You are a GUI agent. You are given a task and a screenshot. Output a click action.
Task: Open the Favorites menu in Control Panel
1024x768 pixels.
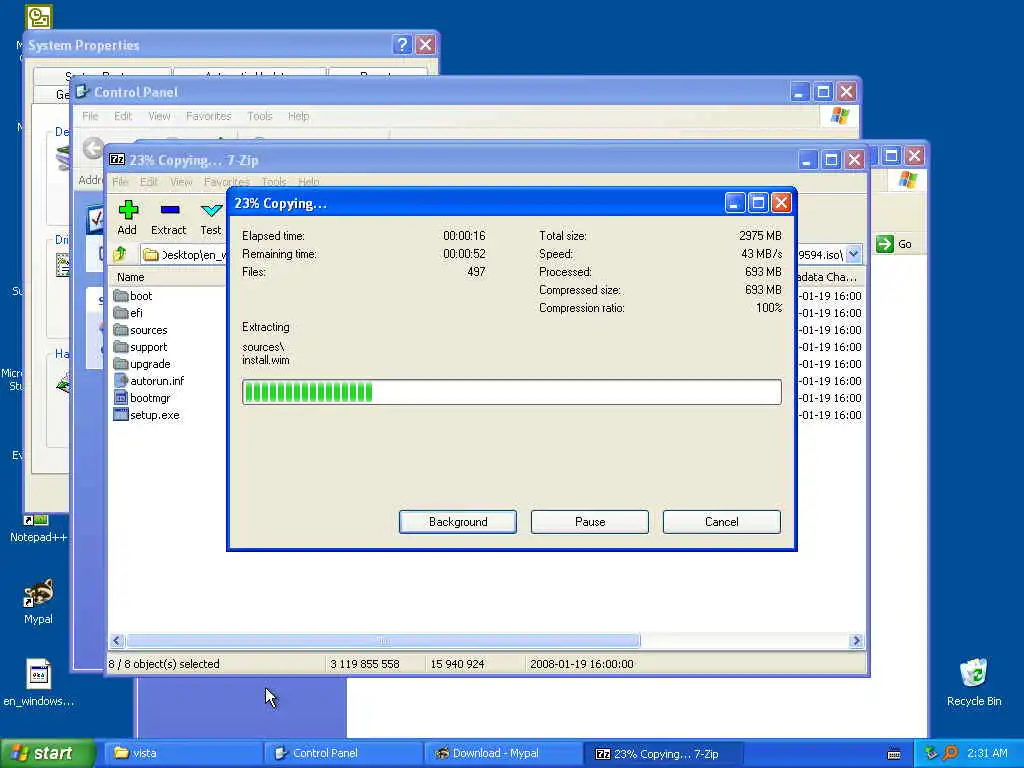(x=208, y=116)
